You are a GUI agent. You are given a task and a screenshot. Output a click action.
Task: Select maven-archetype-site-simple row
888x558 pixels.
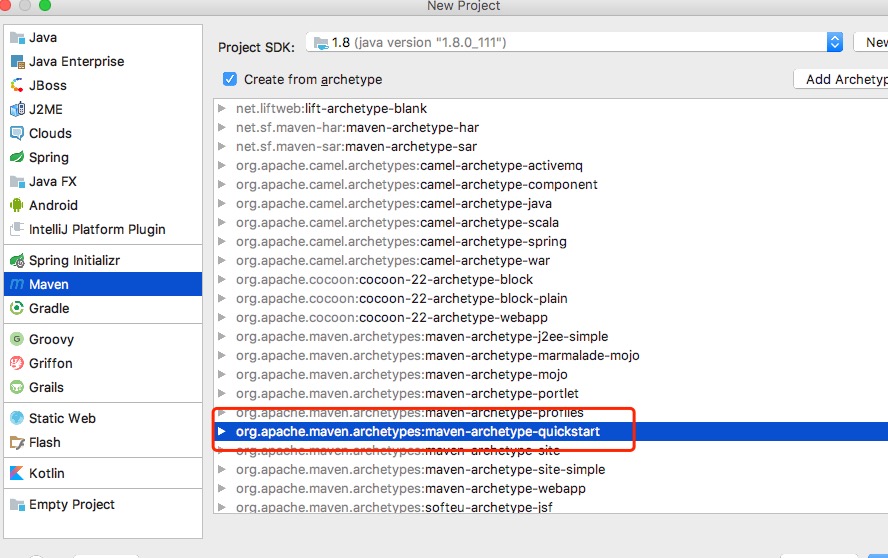coord(551,470)
